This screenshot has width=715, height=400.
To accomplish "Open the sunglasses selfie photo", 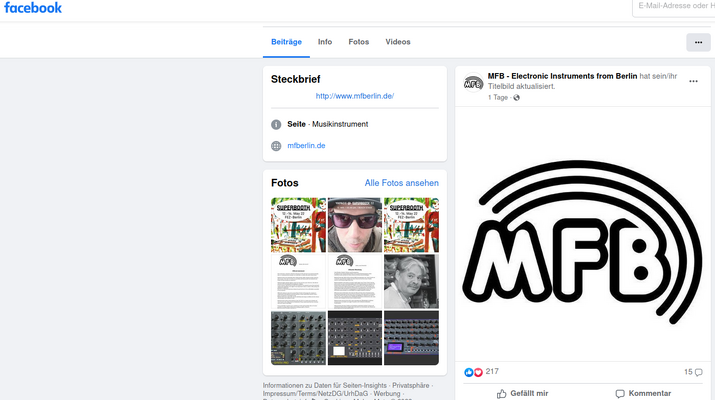I will (x=355, y=225).
